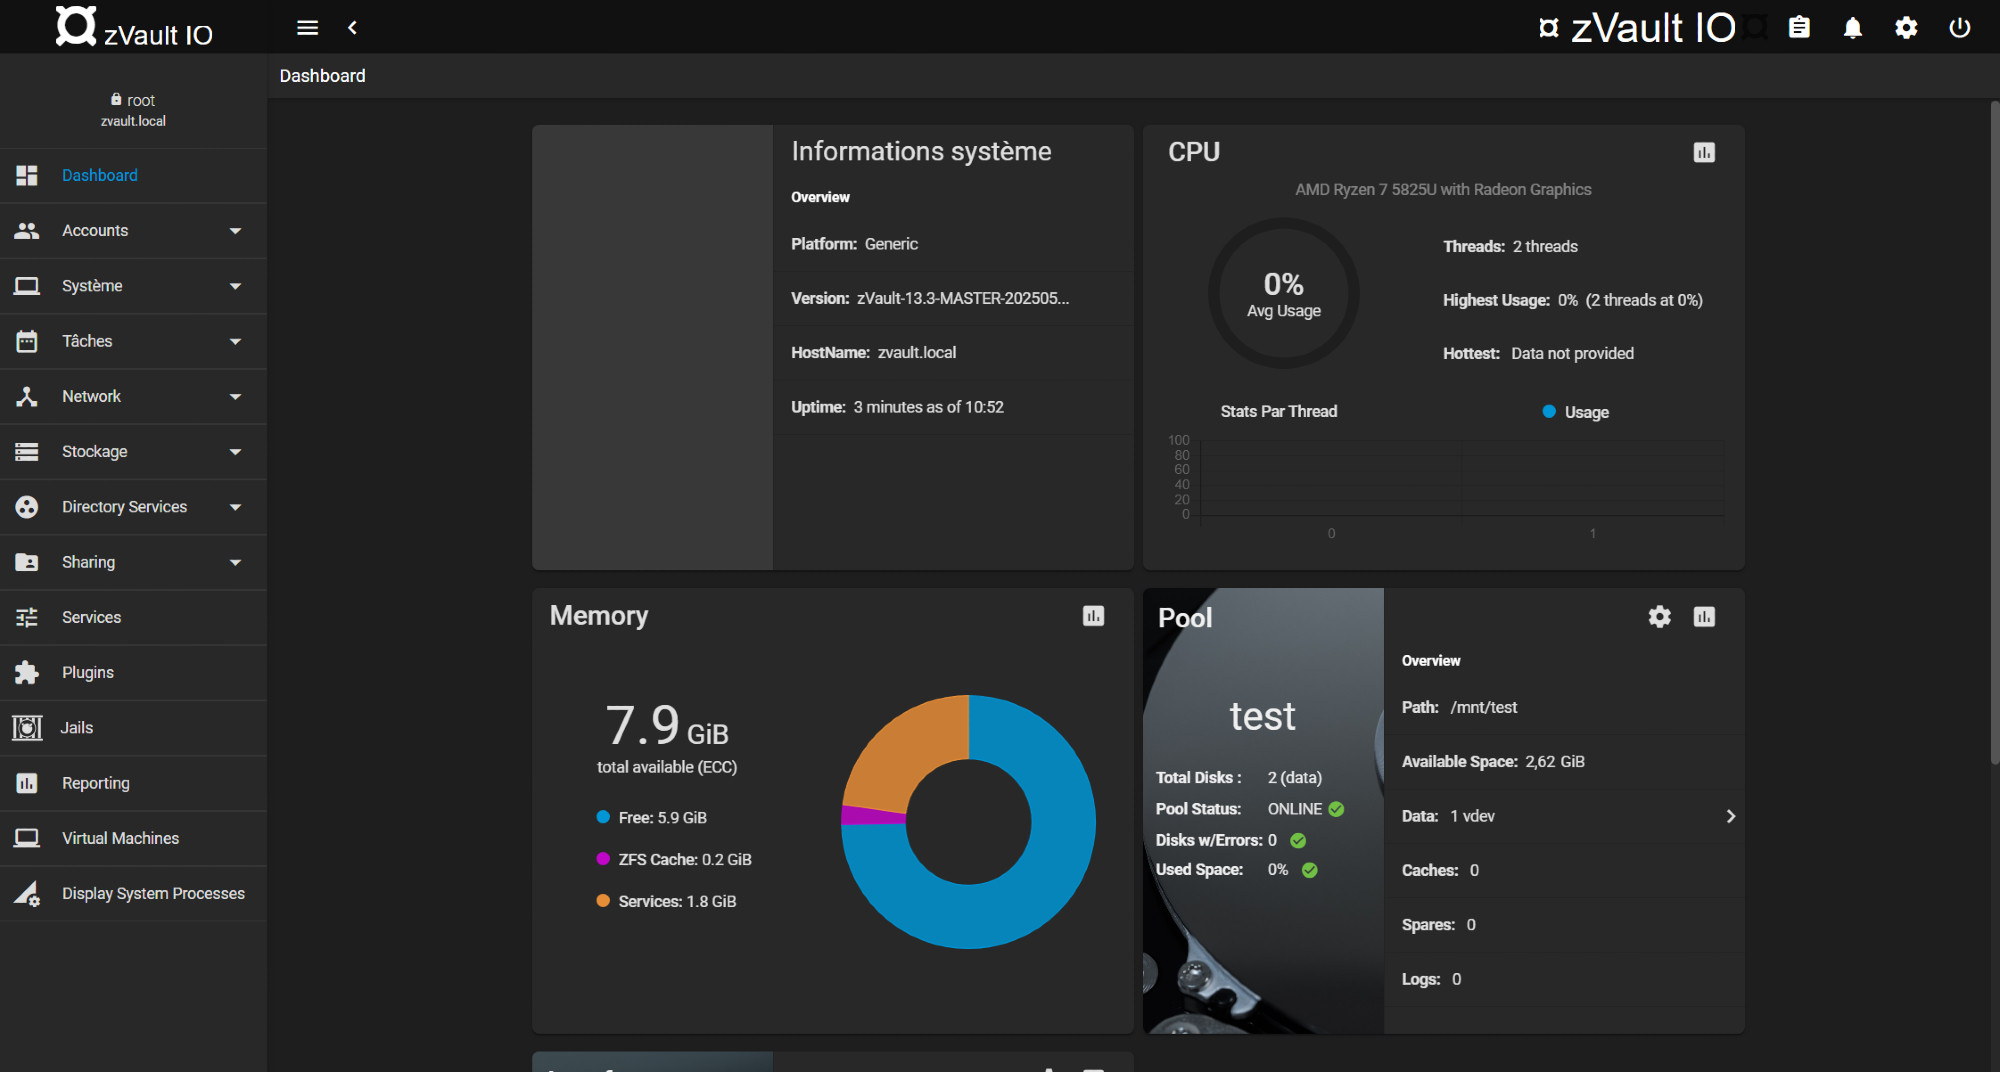Image resolution: width=2000 pixels, height=1072 pixels.
Task: Open the Reporting menu item
Action: [x=133, y=783]
